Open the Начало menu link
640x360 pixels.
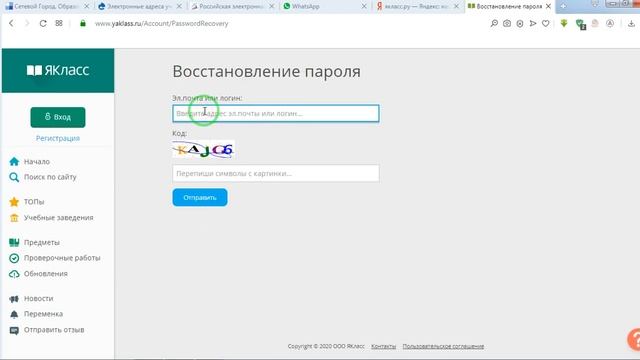pyautogui.click(x=37, y=162)
